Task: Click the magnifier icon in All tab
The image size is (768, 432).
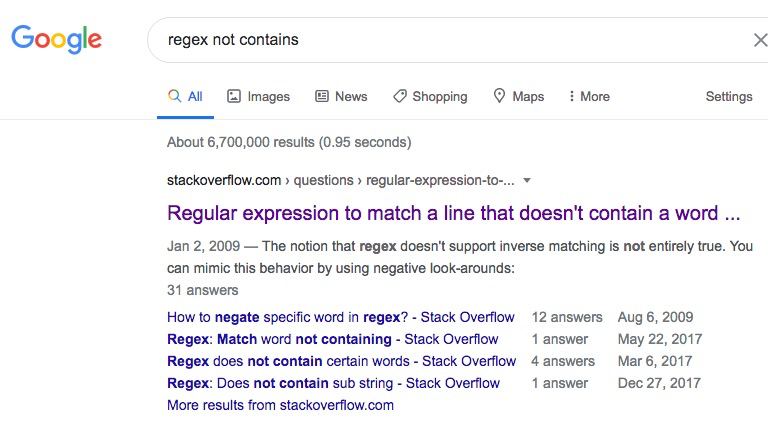Action: [x=174, y=96]
